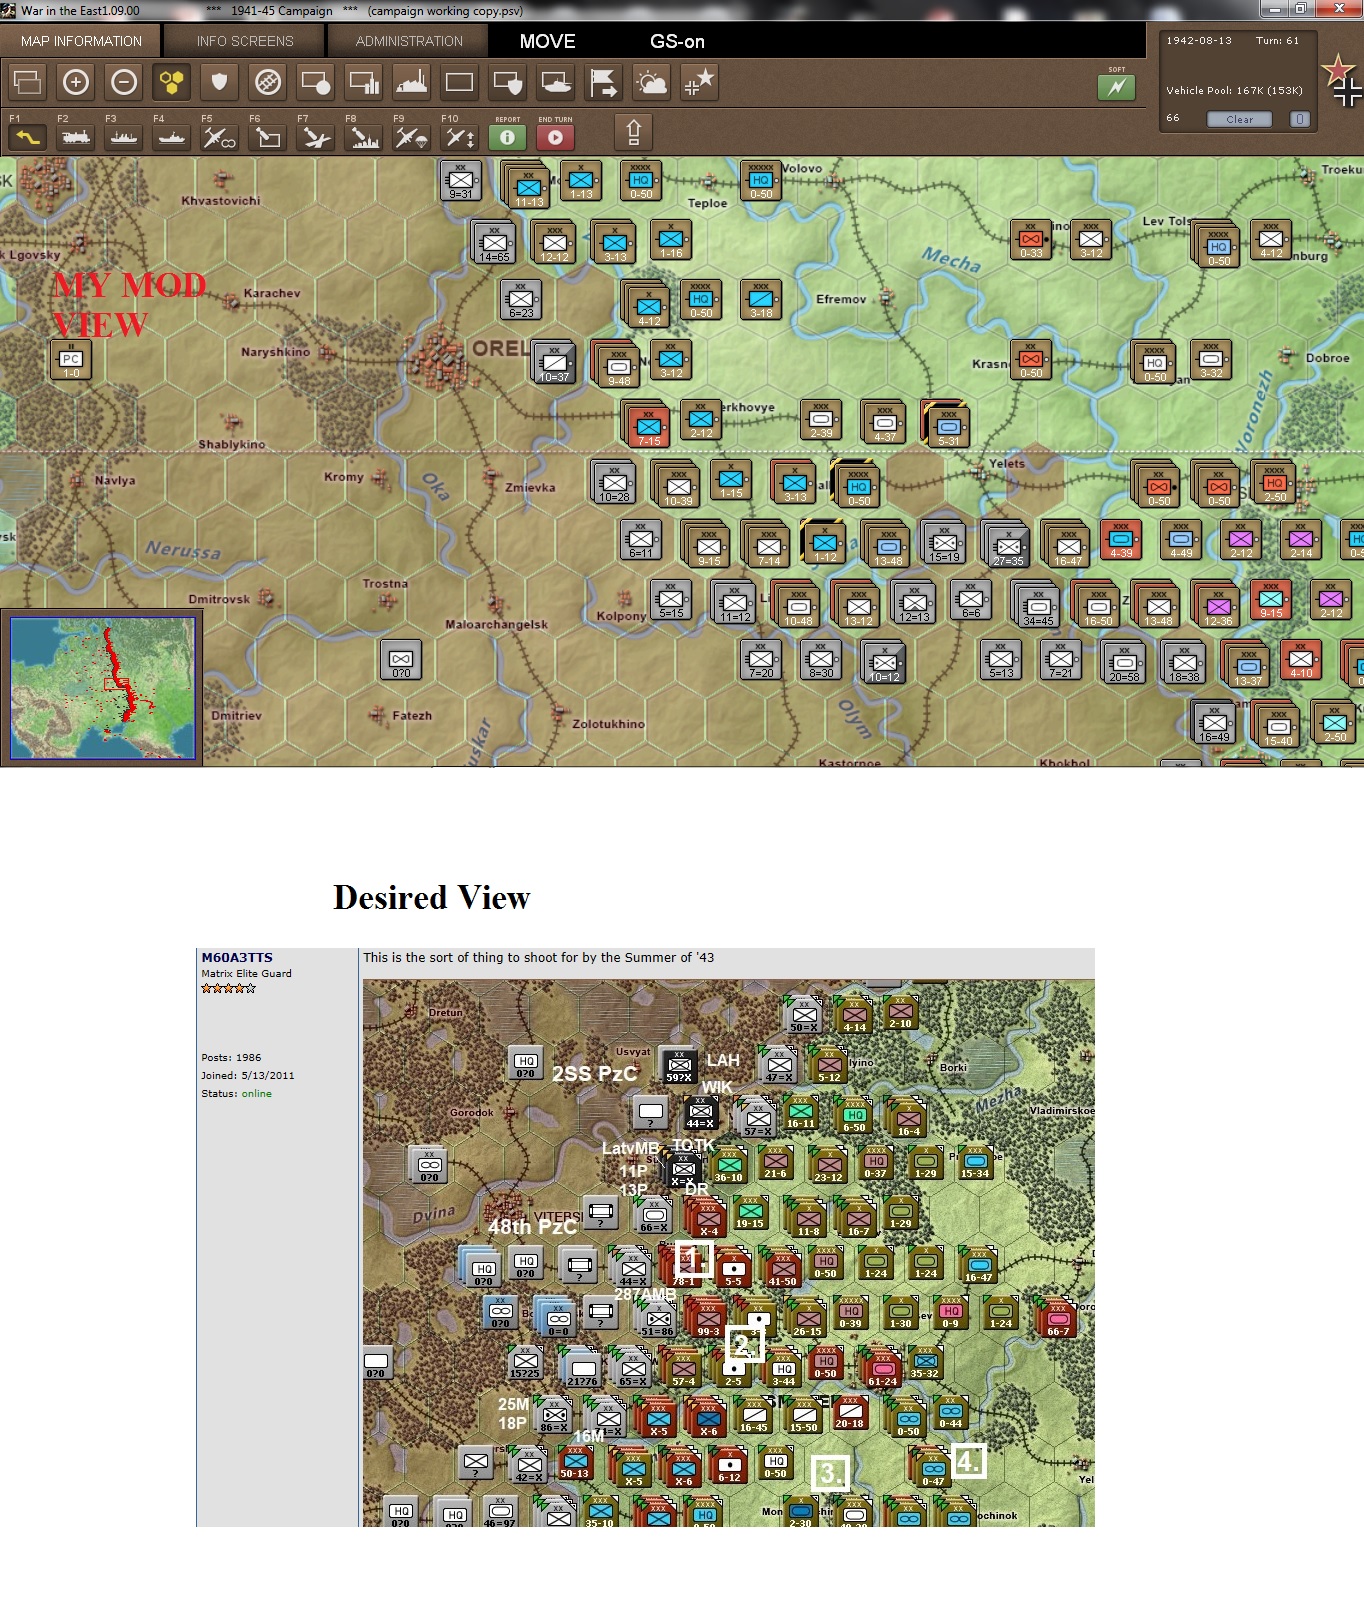This screenshot has height=1600, width=1364.
Task: Click the Soviet star and cross emblem
Action: click(1342, 81)
